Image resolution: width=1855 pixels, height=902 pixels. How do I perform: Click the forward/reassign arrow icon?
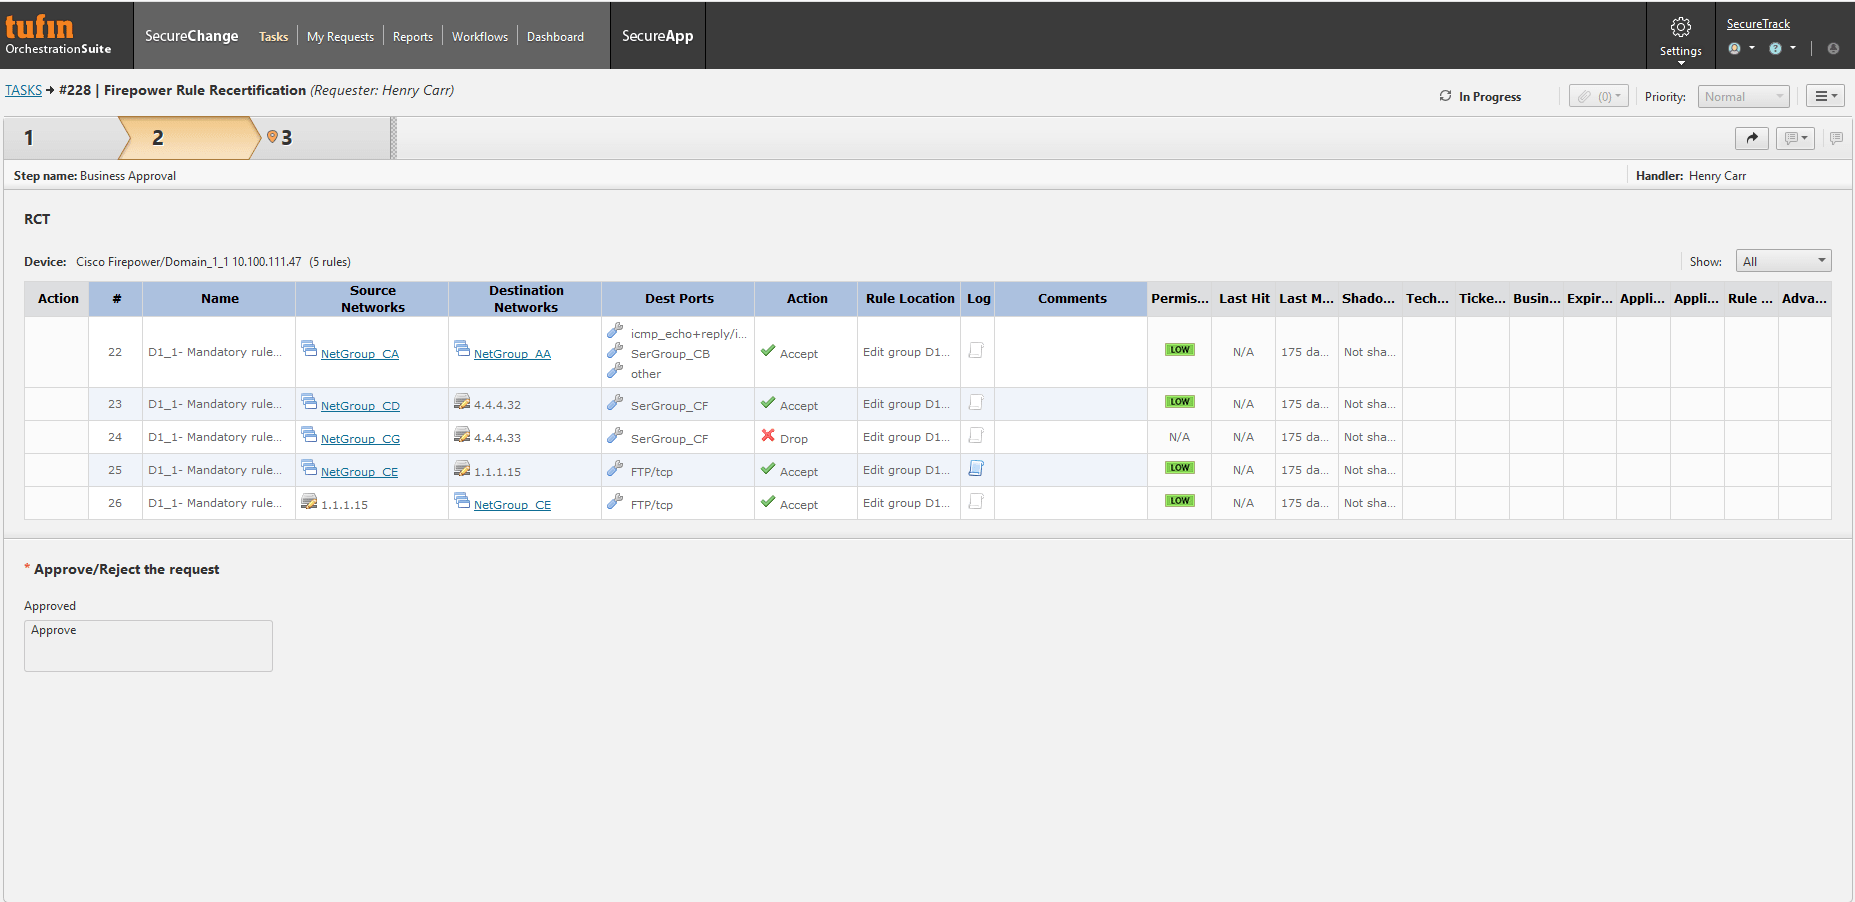coord(1751,138)
